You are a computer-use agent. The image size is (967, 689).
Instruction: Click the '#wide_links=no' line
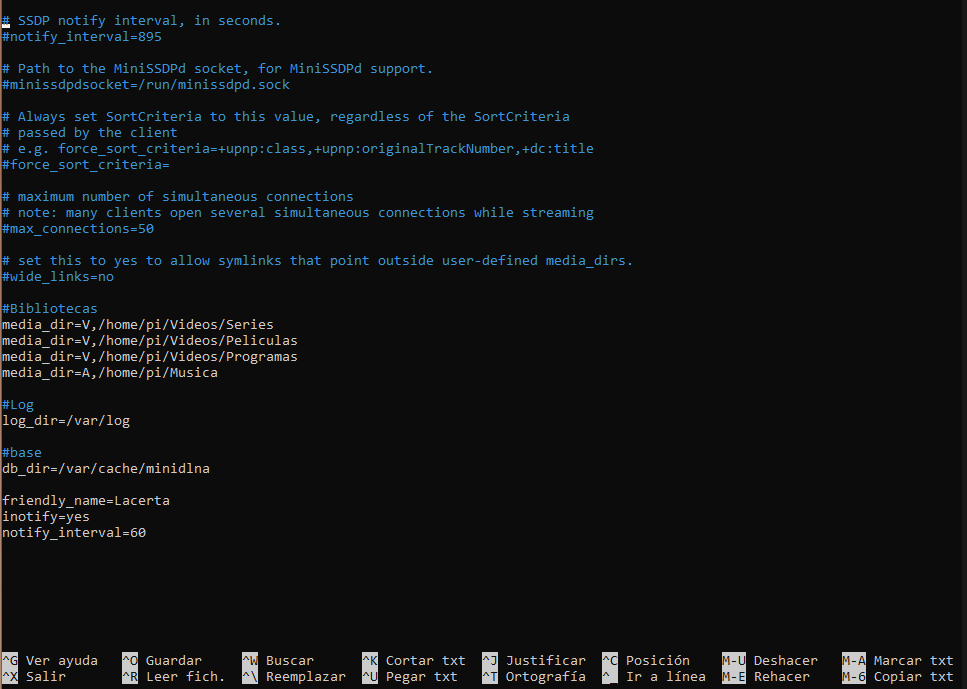58,278
